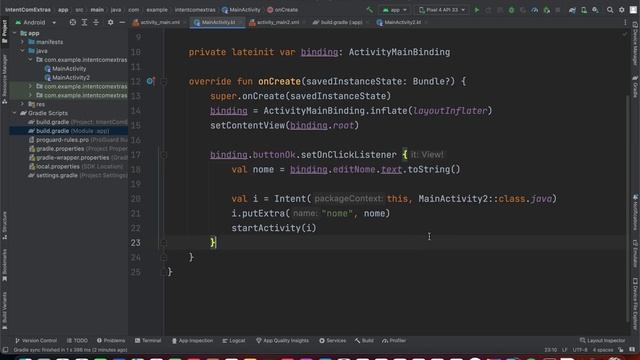Open the Profiler tool window
The image size is (640, 360).
click(394, 340)
